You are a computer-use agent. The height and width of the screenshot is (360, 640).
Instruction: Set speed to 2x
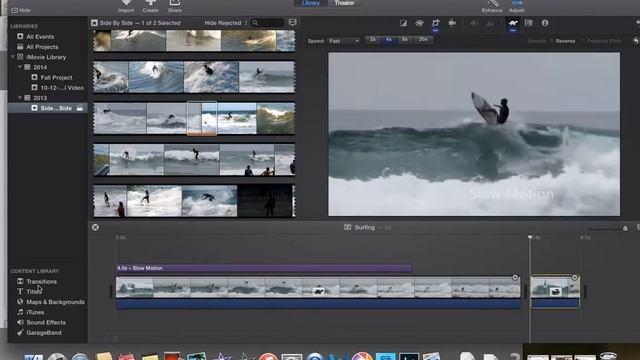click(373, 40)
